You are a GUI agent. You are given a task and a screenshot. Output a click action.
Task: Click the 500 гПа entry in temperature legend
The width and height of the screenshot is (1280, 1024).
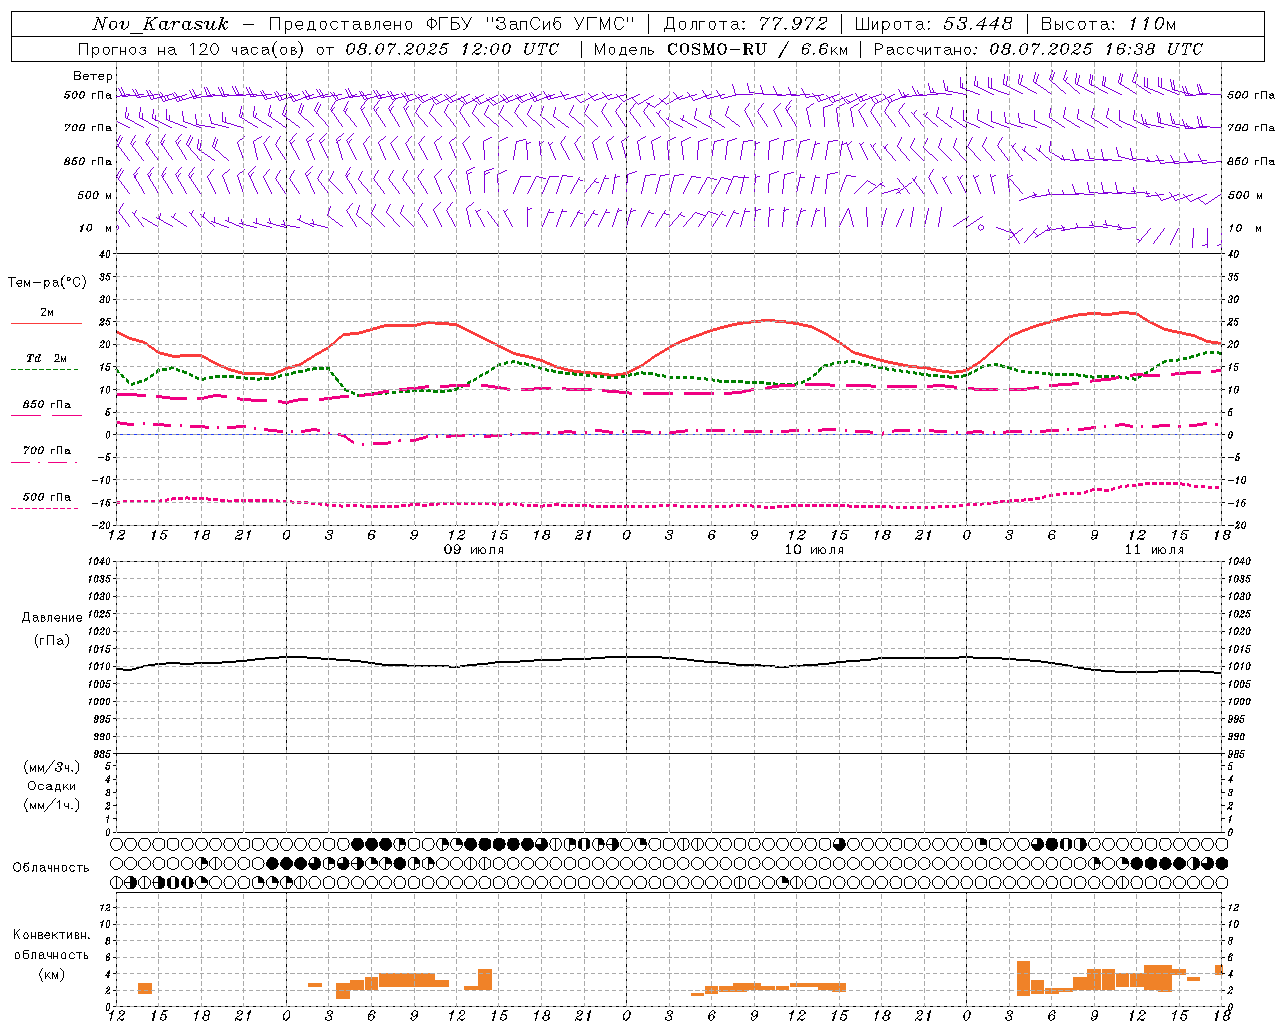[x=46, y=497]
